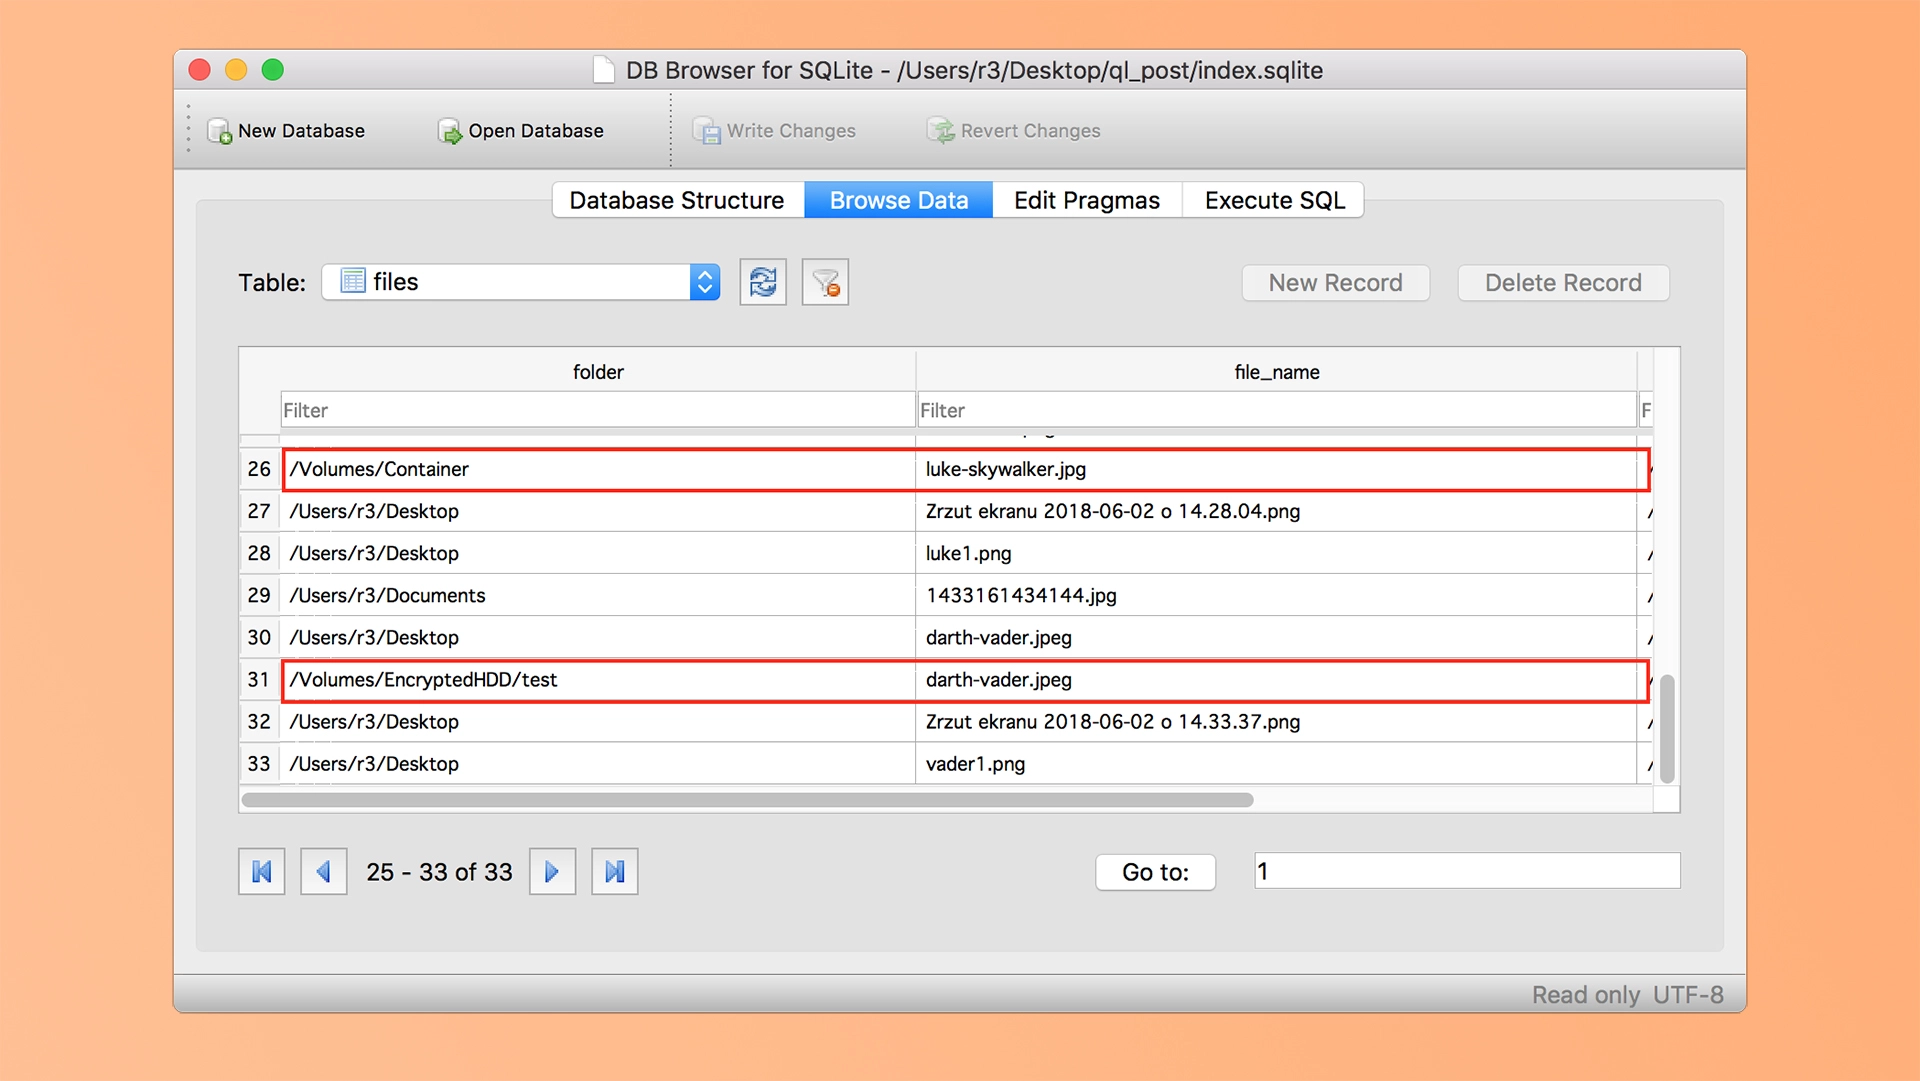1920x1081 pixels.
Task: Click the Open Database toolbar icon
Action: 450,131
